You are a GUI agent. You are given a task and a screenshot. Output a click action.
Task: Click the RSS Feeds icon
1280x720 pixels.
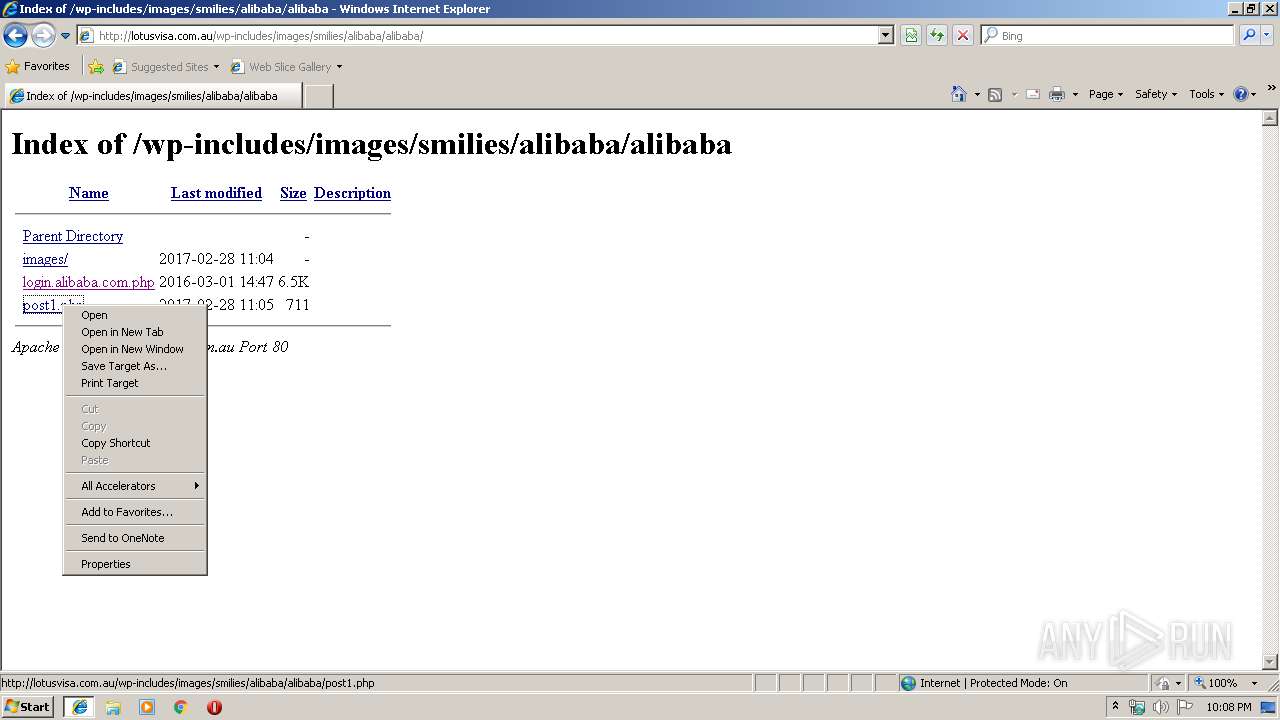click(x=995, y=94)
